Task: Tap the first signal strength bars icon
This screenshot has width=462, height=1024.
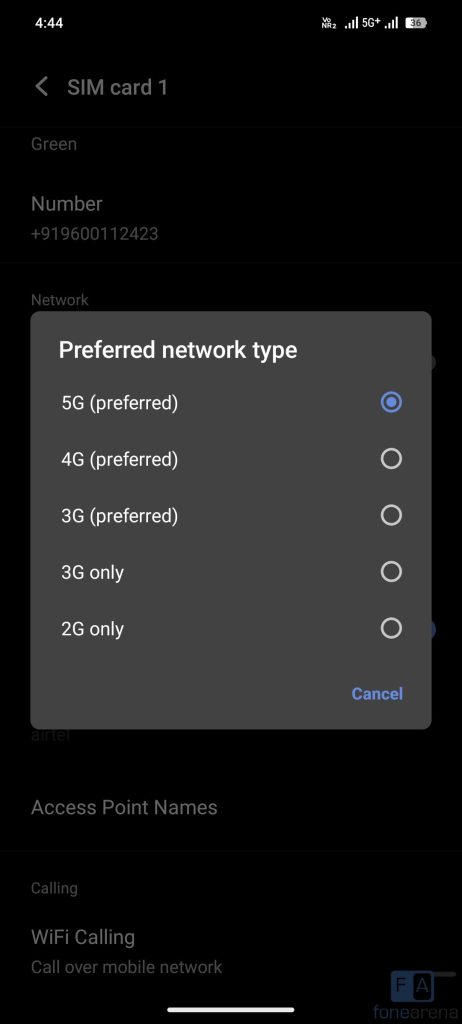Action: click(351, 24)
